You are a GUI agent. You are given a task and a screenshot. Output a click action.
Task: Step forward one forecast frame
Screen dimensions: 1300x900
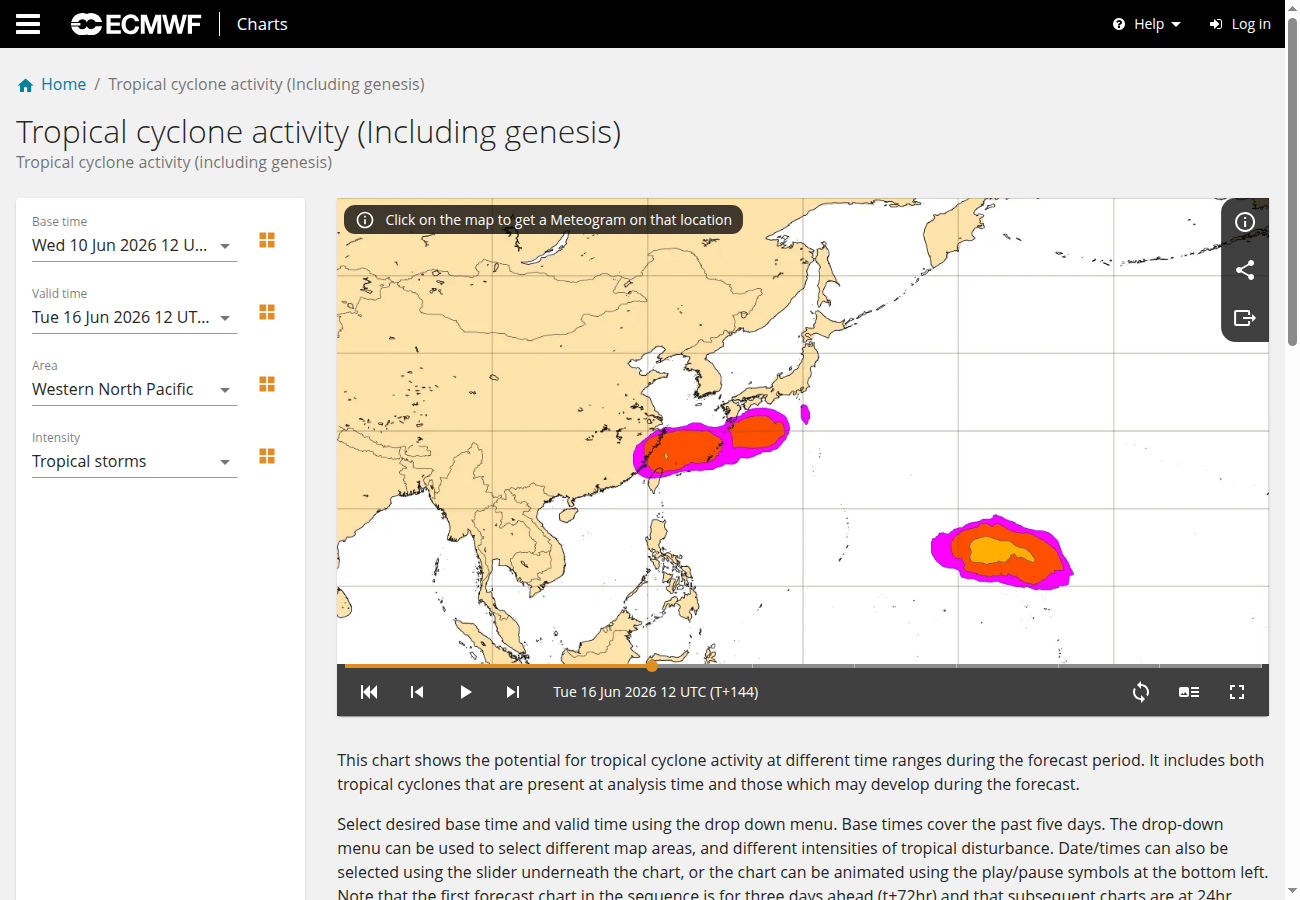513,692
